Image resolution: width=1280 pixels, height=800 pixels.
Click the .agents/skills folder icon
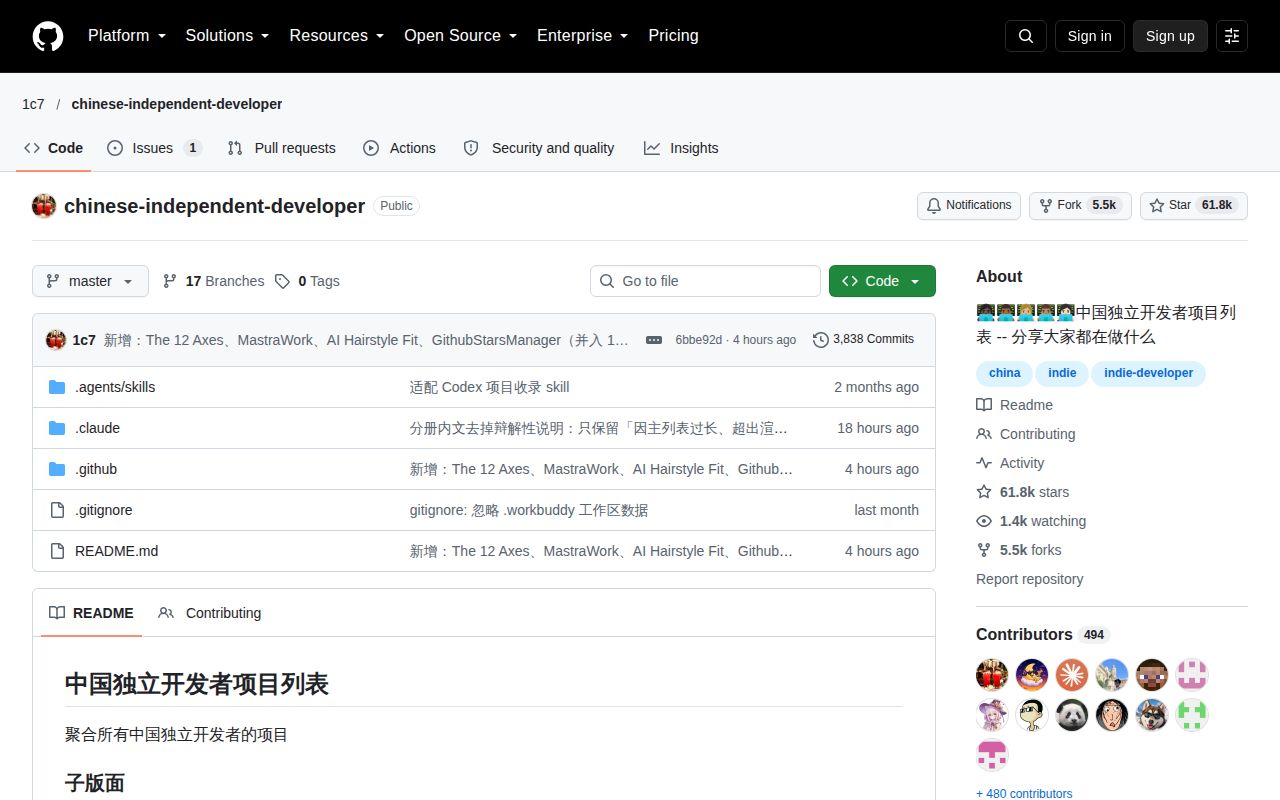tap(57, 387)
